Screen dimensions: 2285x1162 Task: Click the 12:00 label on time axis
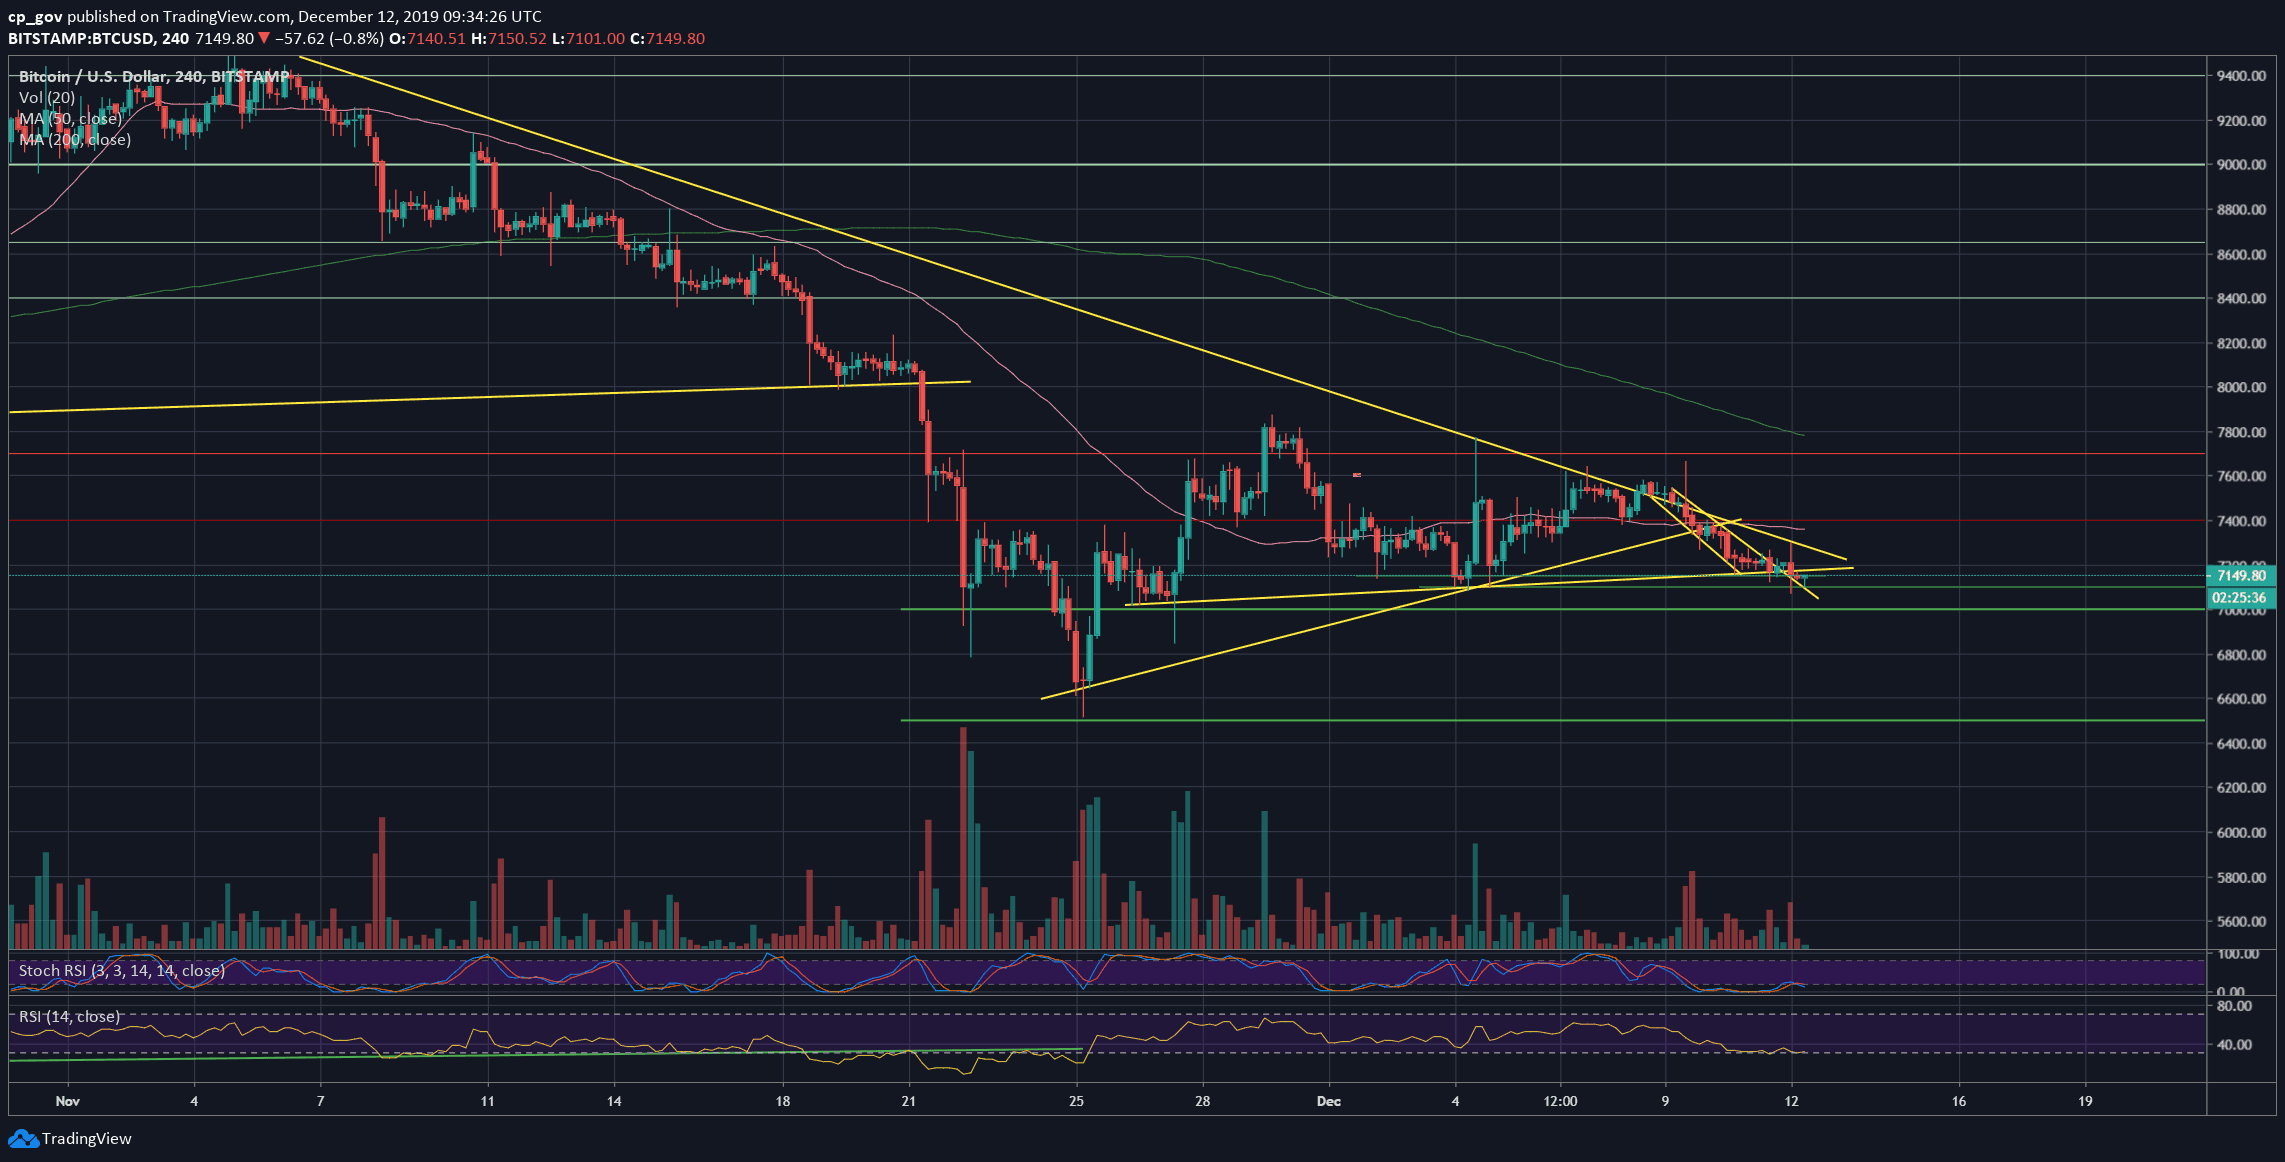pos(1560,1101)
